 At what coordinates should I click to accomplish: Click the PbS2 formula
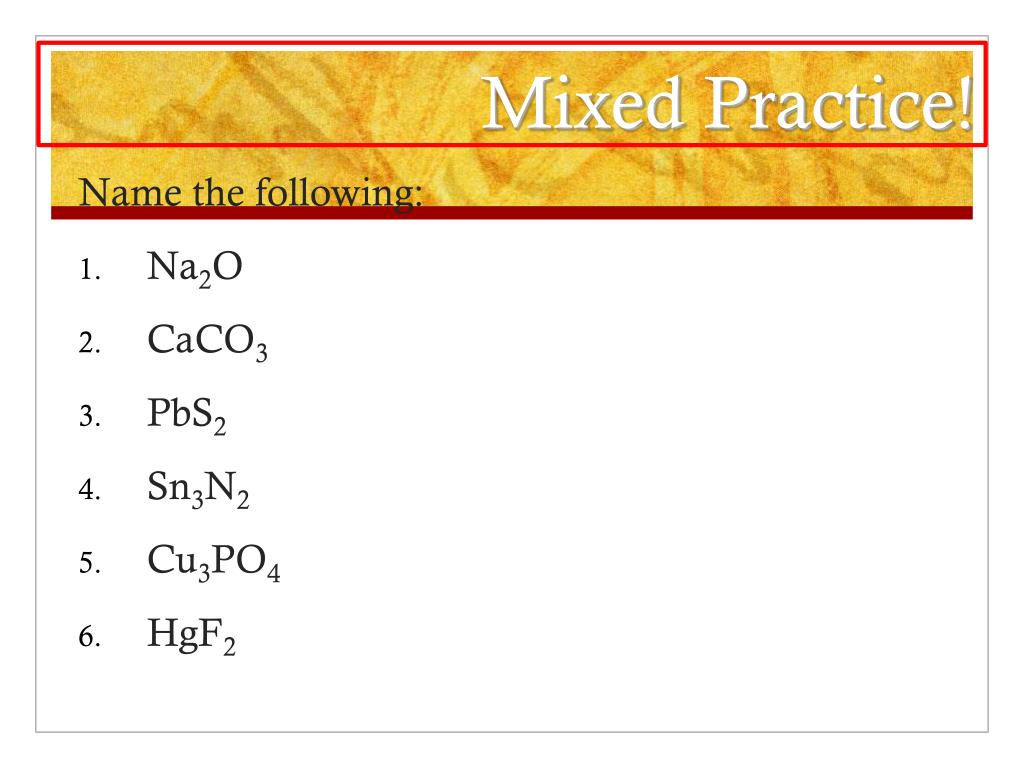click(x=187, y=415)
